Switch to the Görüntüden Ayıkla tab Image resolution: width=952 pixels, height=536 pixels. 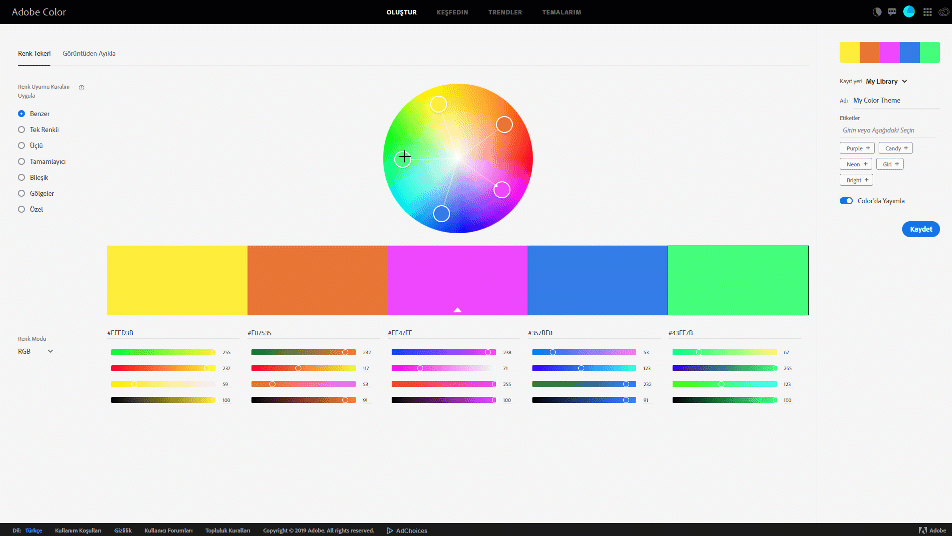[x=89, y=53]
